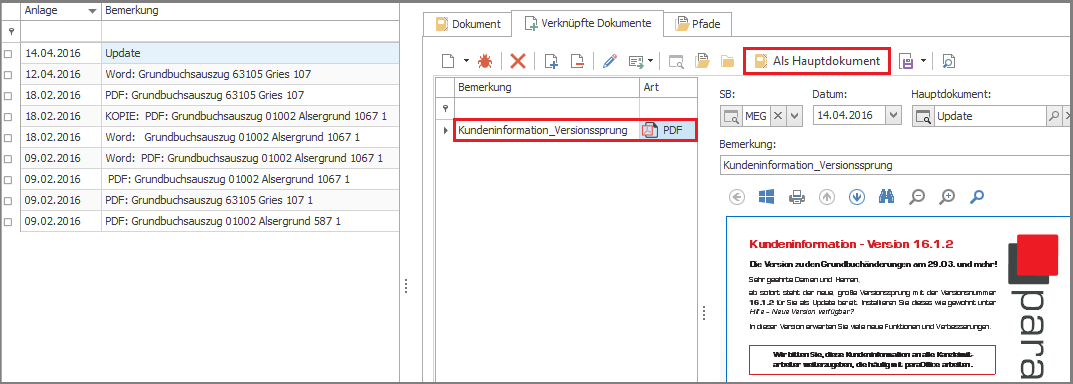
Task: Open the Hauptdokument lookup window icon
Action: (923, 116)
